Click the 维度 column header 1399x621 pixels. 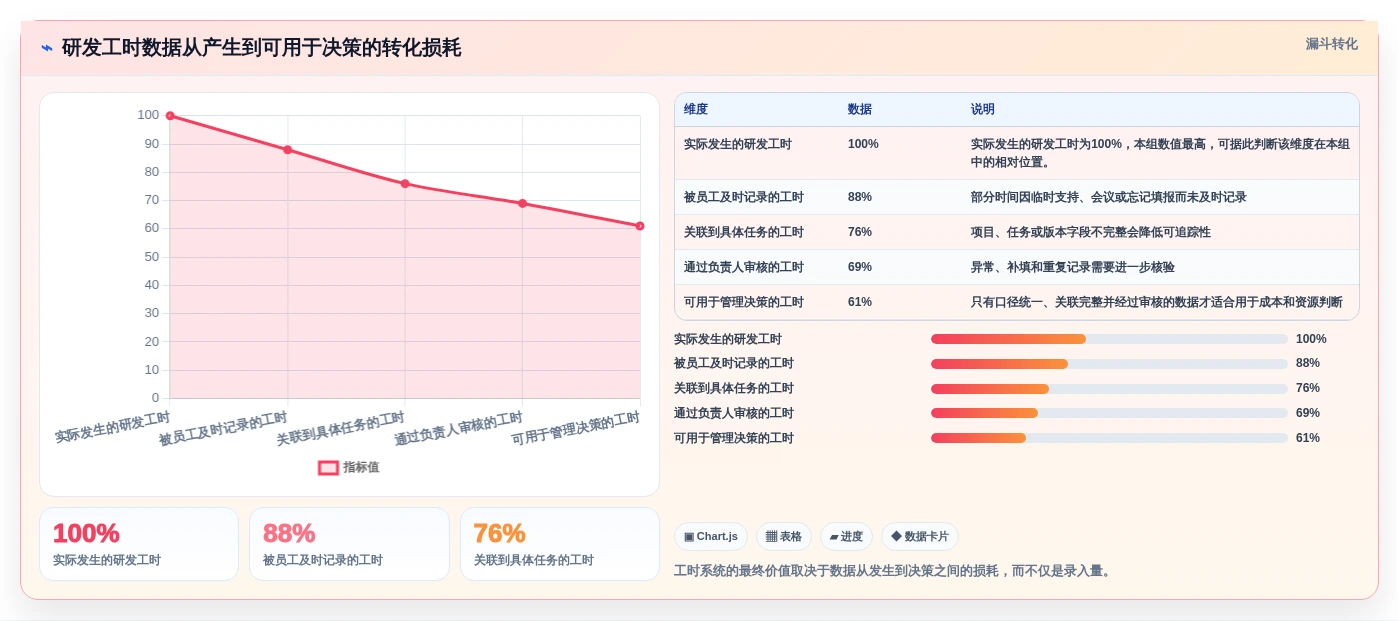[x=696, y=109]
